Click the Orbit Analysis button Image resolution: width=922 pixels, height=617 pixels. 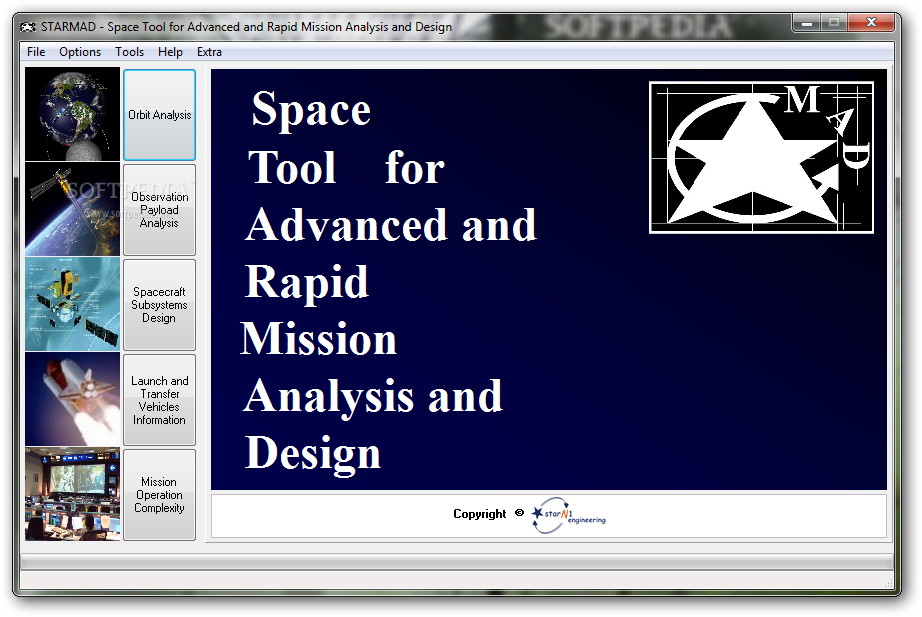[159, 115]
